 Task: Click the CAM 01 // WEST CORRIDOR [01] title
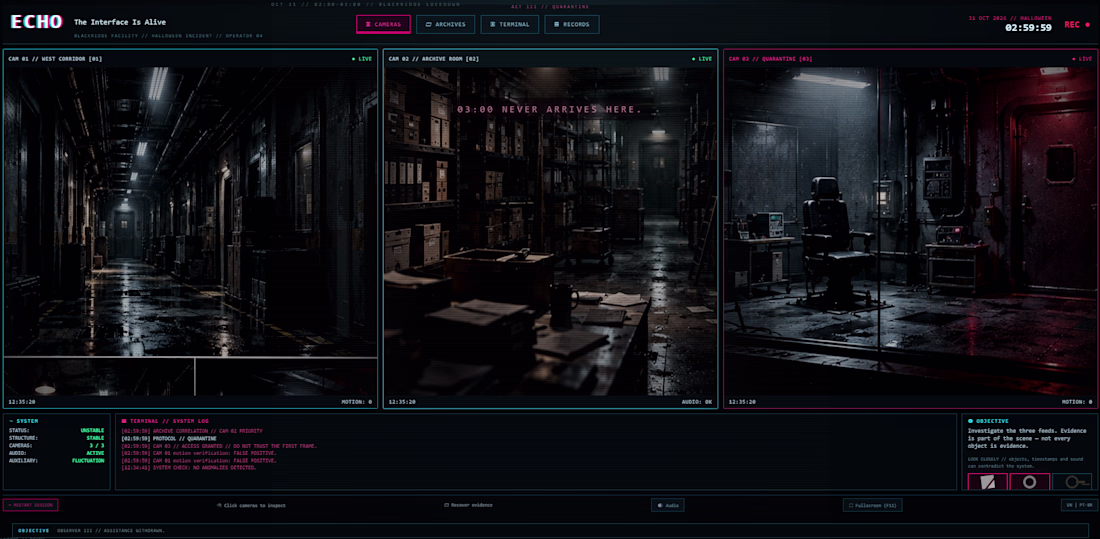(55, 59)
